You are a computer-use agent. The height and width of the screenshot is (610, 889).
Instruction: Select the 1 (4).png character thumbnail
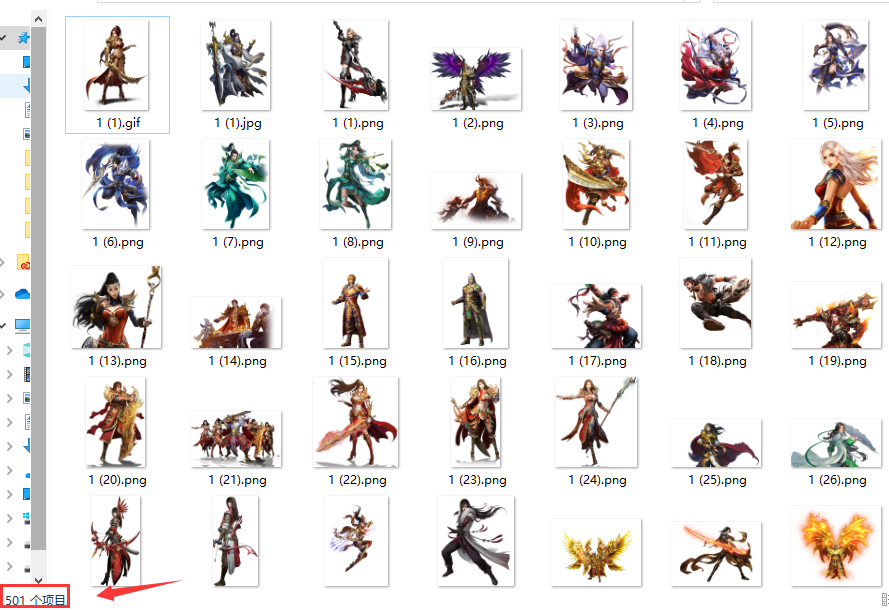(716, 65)
